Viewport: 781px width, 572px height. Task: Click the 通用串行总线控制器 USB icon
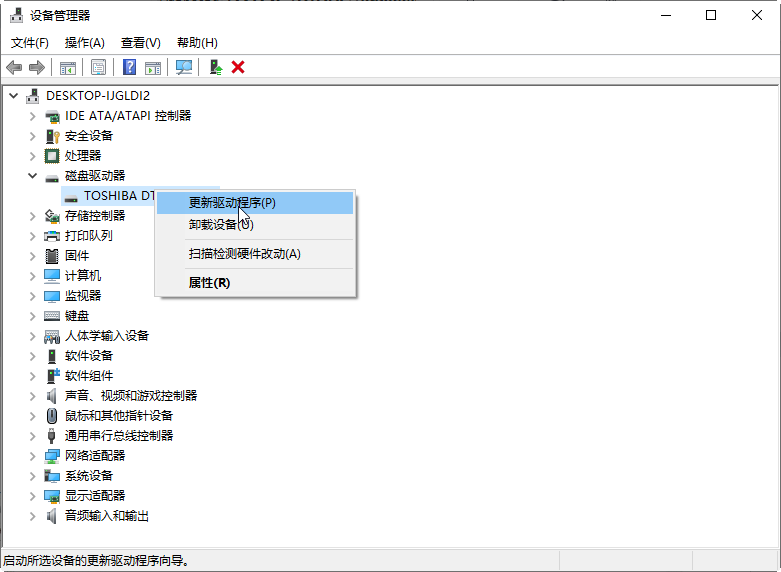(51, 436)
